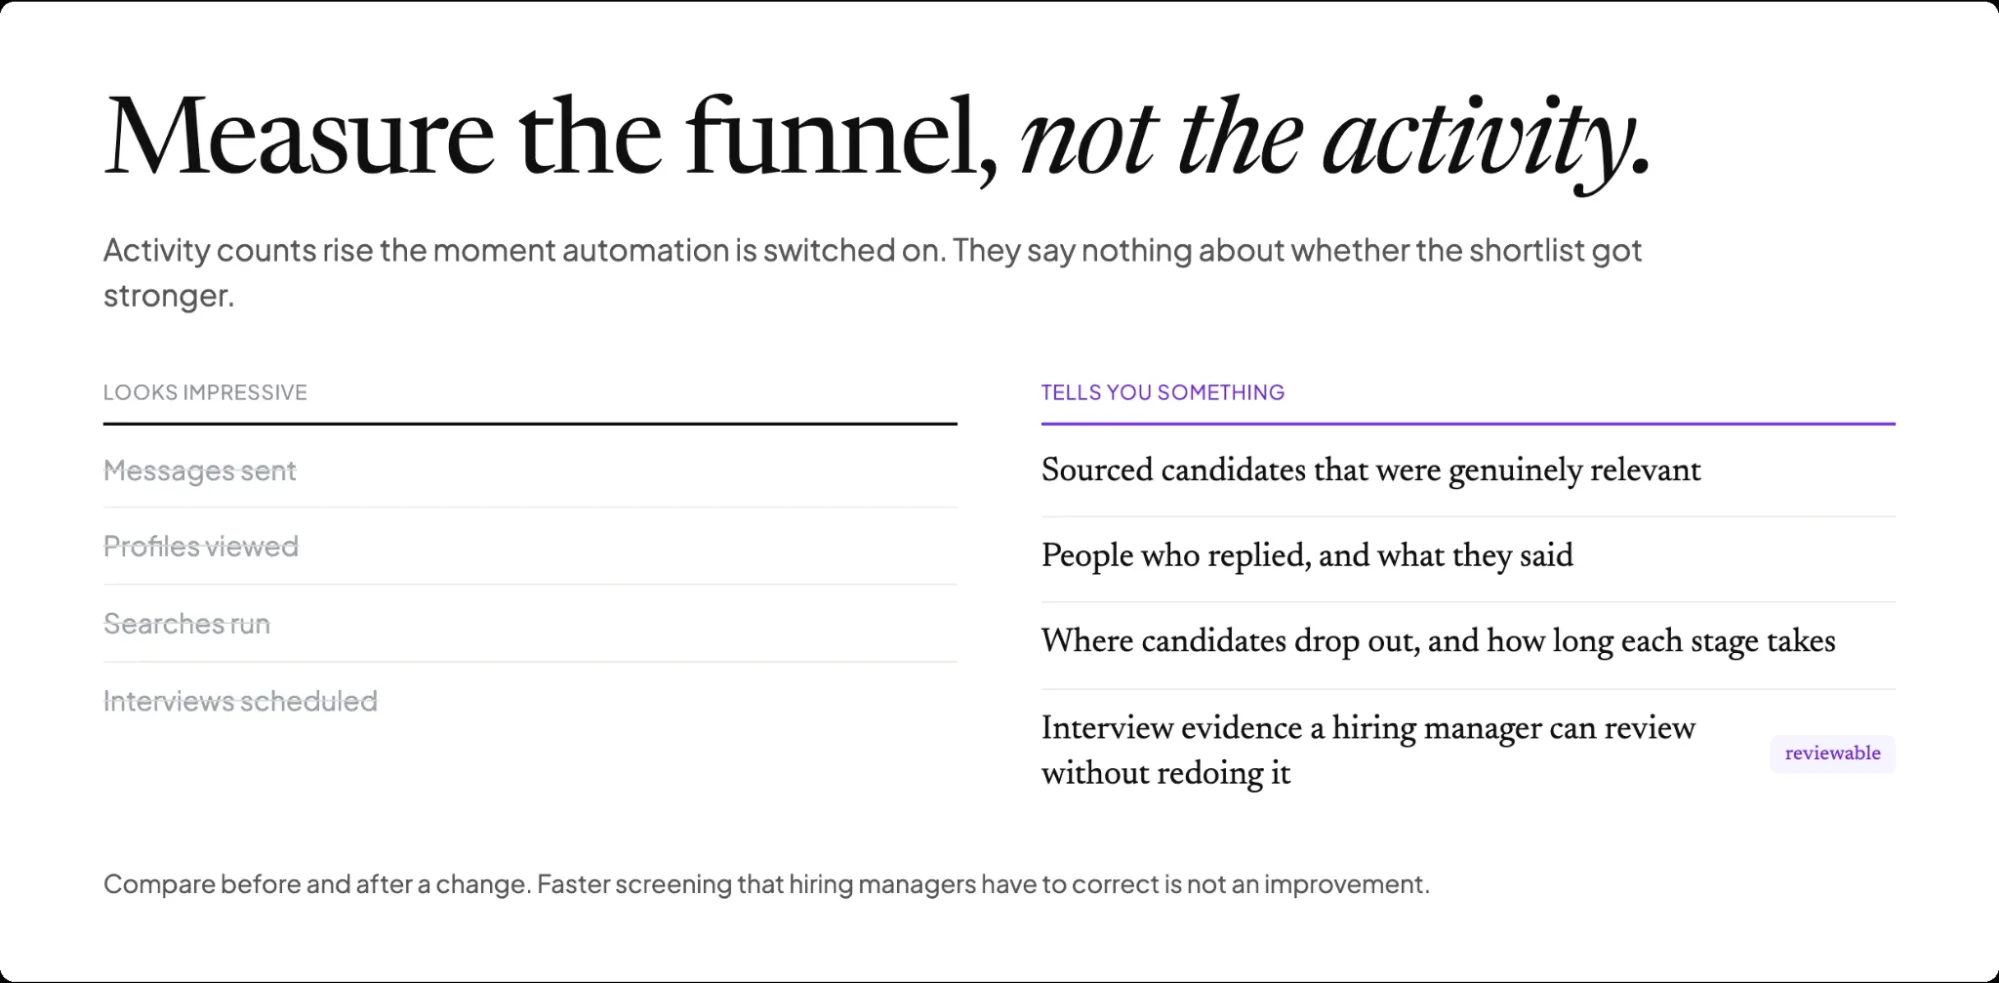
Task: Click the word 'stronger.' in the subtitle
Action: tap(169, 296)
